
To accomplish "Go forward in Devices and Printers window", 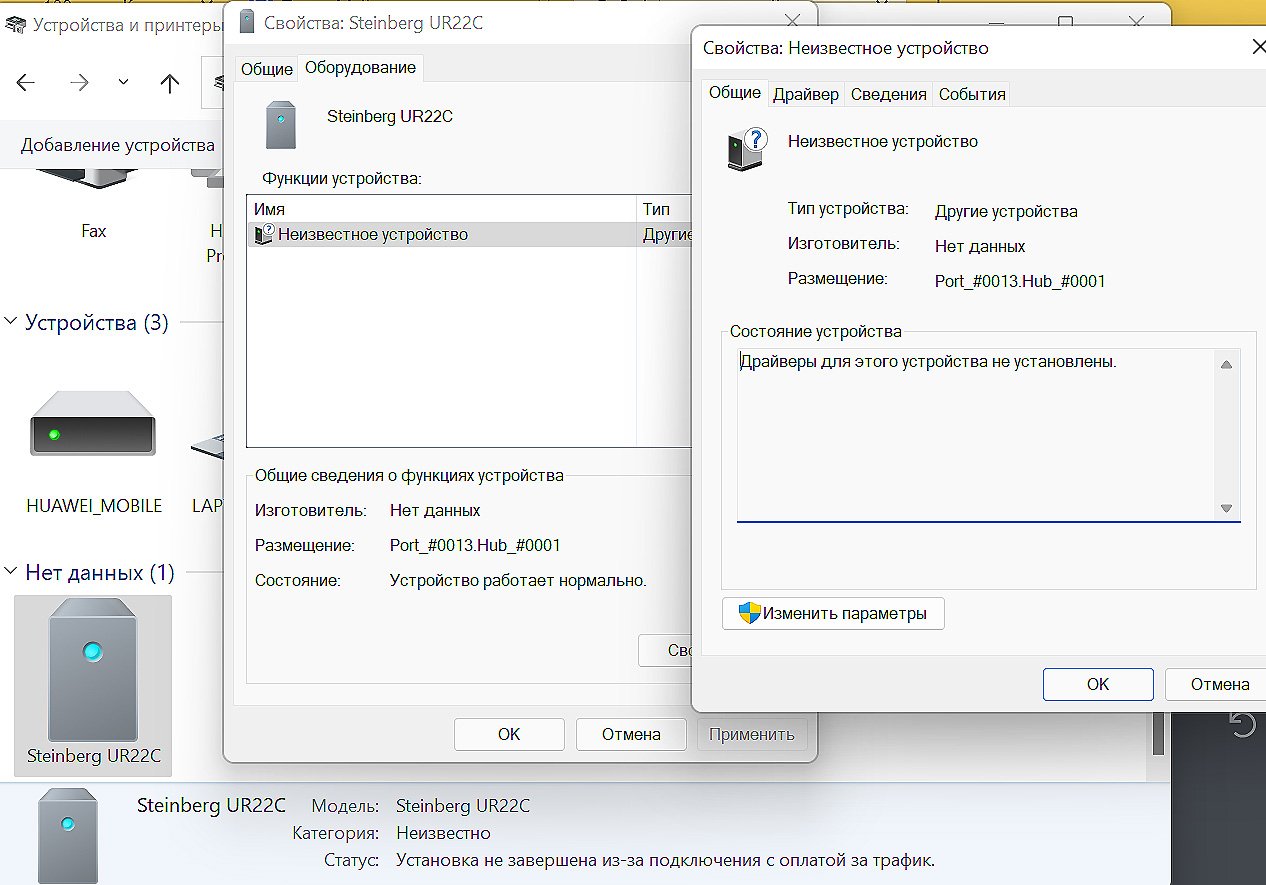I will pyautogui.click(x=80, y=83).
